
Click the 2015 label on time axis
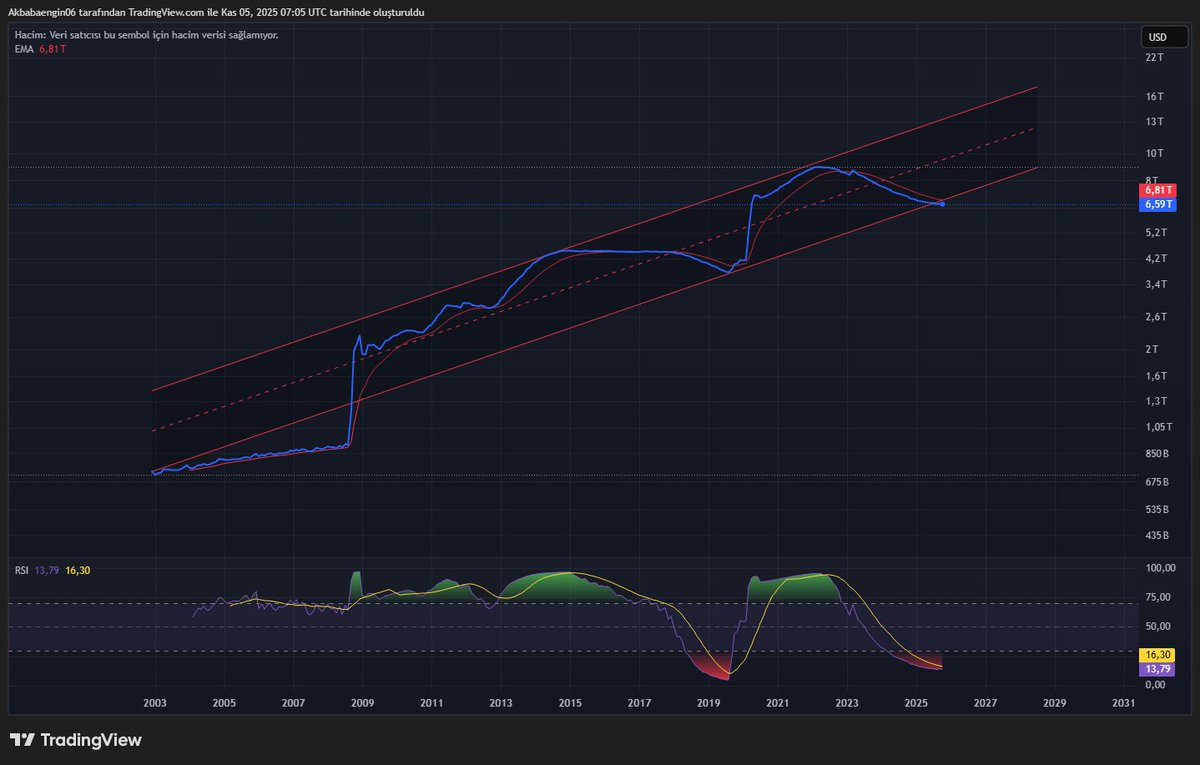pos(570,704)
